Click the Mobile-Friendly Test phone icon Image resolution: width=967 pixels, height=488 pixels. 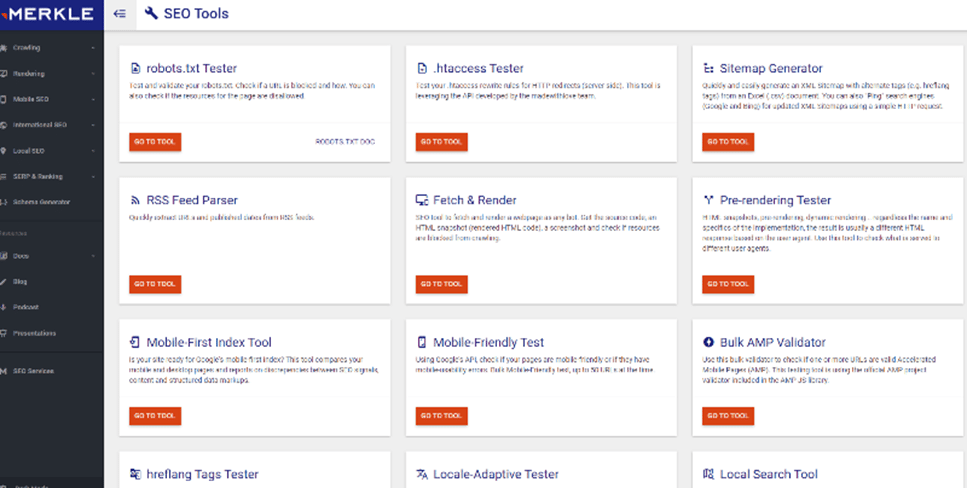tap(422, 343)
